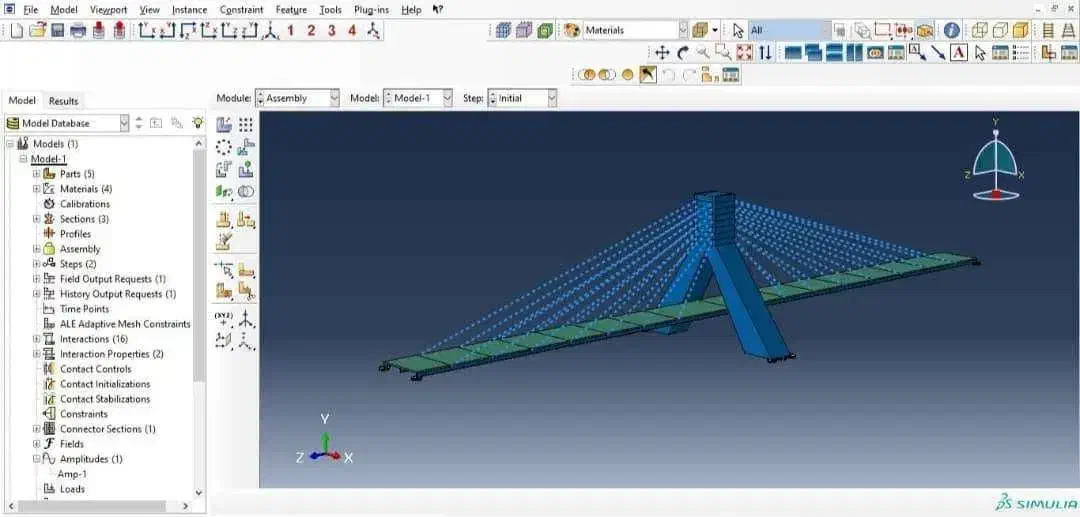Click the Print icon in toolbar
Image resolution: width=1080 pixels, height=517 pixels.
78,30
